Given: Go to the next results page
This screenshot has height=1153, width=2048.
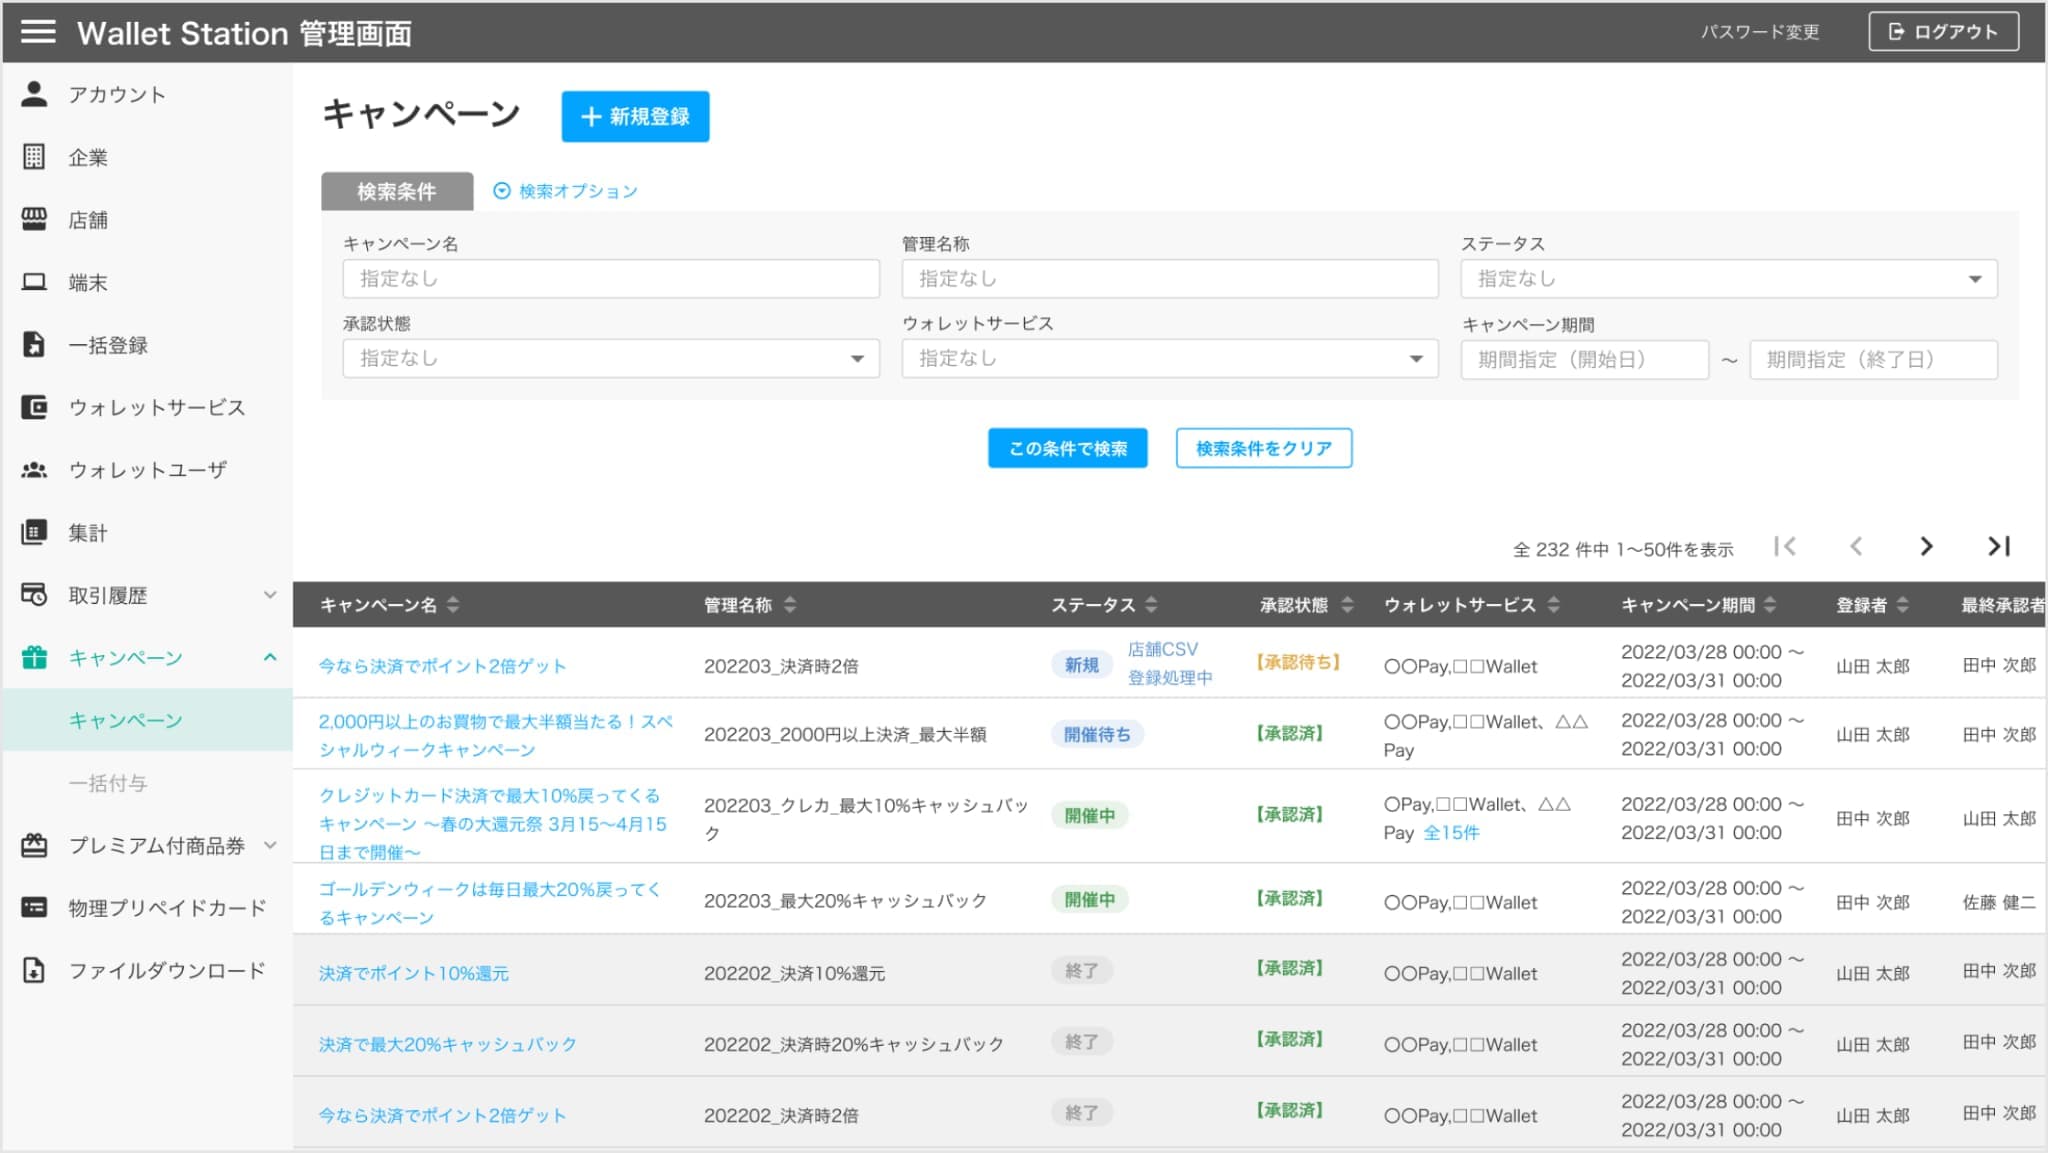Looking at the screenshot, I should 1926,546.
